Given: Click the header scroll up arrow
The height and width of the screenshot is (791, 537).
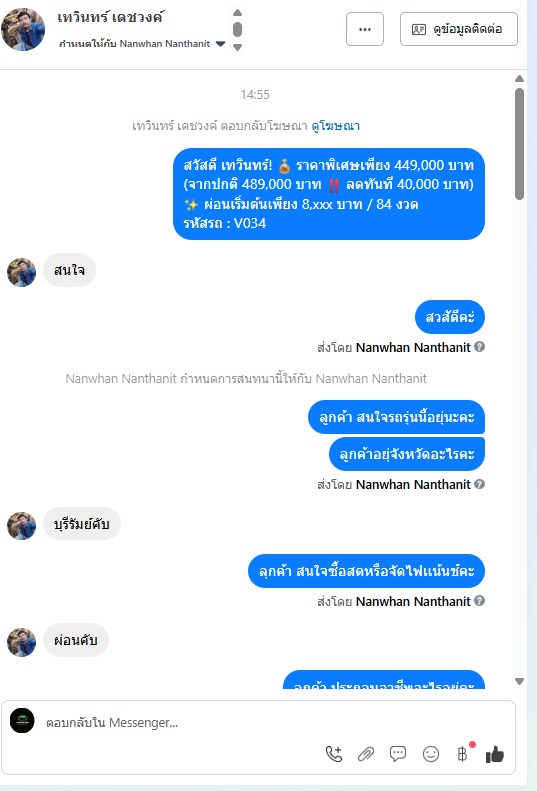Looking at the screenshot, I should [x=237, y=12].
